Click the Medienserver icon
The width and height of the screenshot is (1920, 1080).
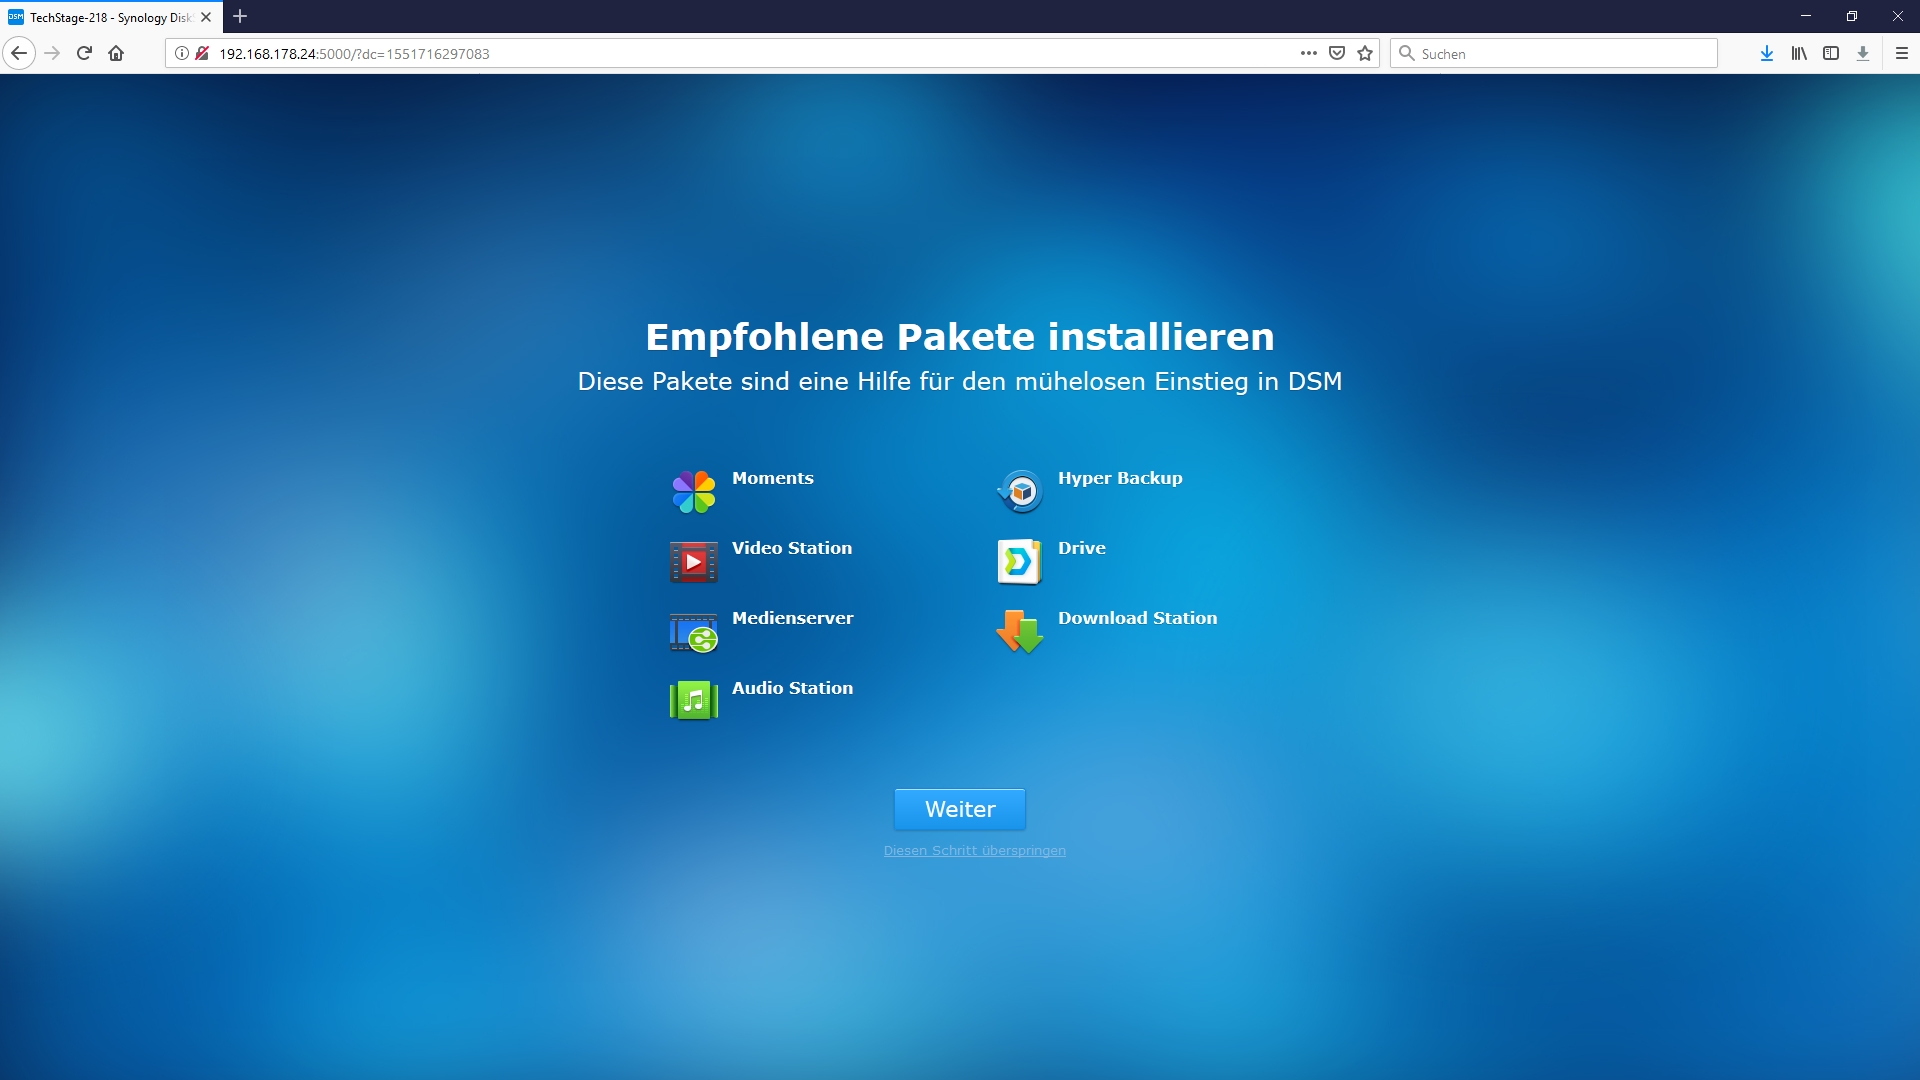tap(693, 632)
